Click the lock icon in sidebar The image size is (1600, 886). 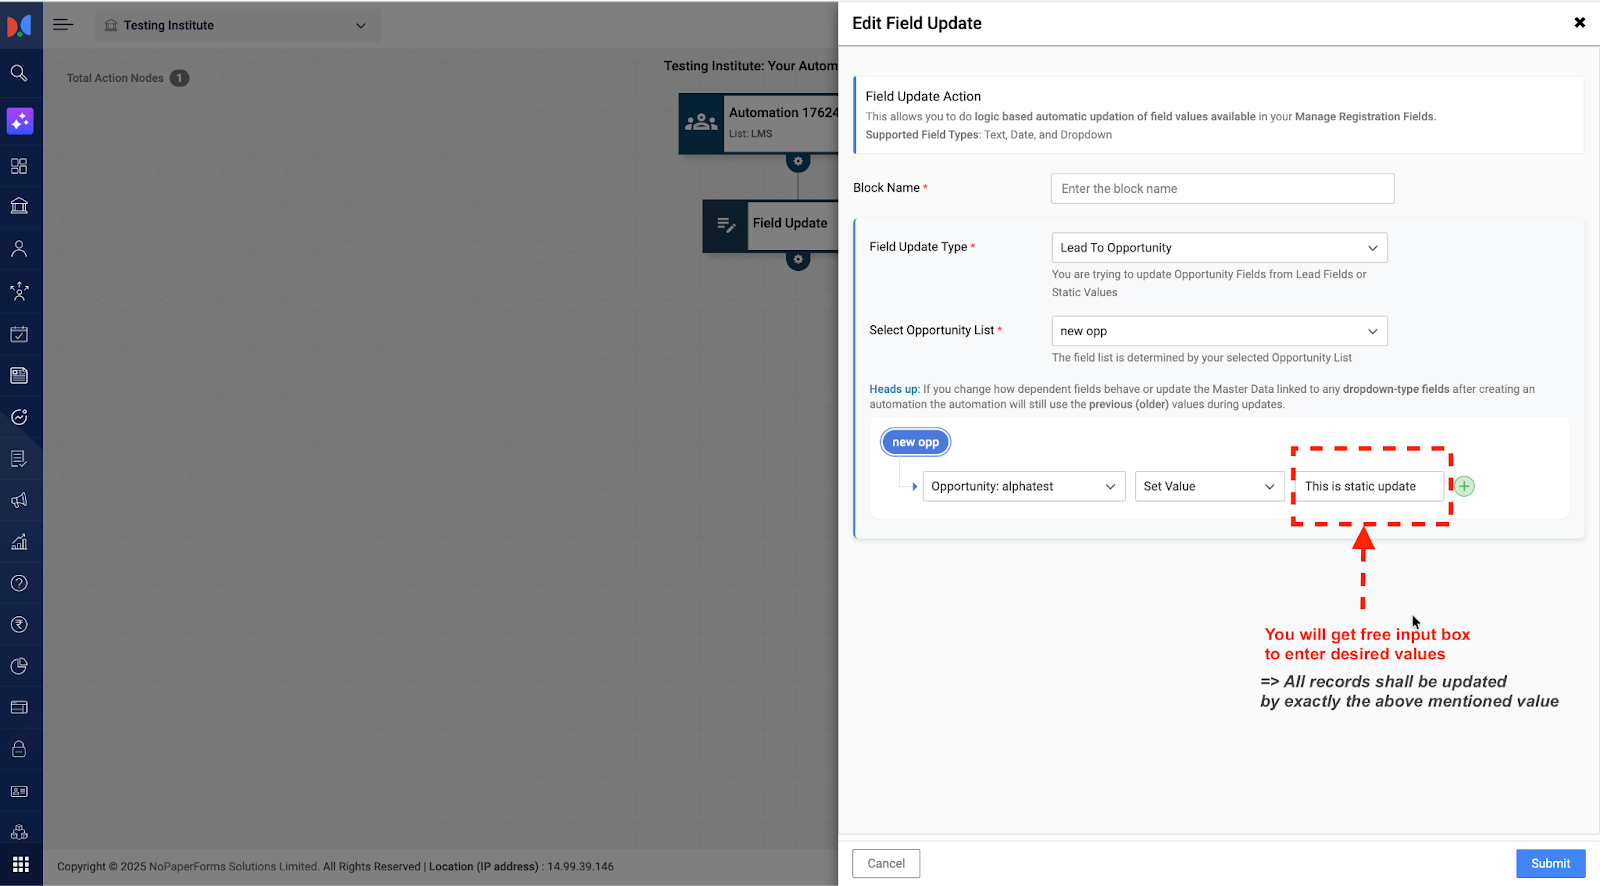(19, 749)
